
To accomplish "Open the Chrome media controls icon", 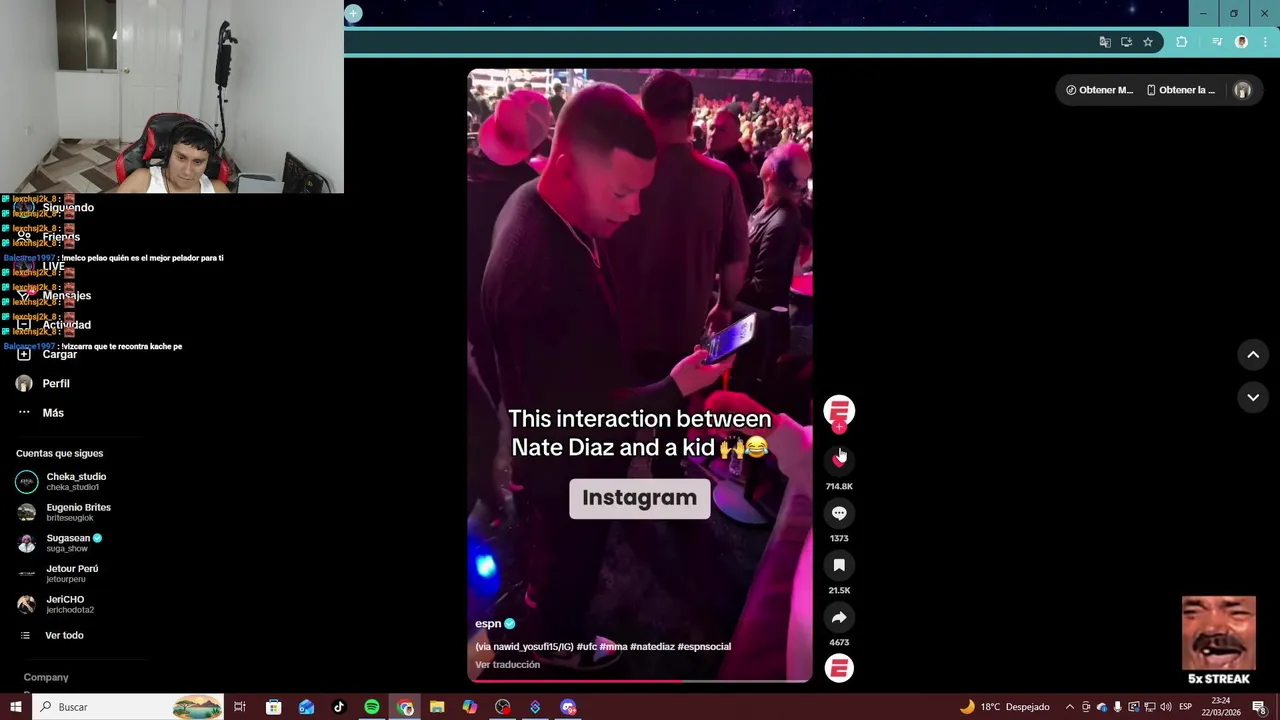I will pos(1217,42).
